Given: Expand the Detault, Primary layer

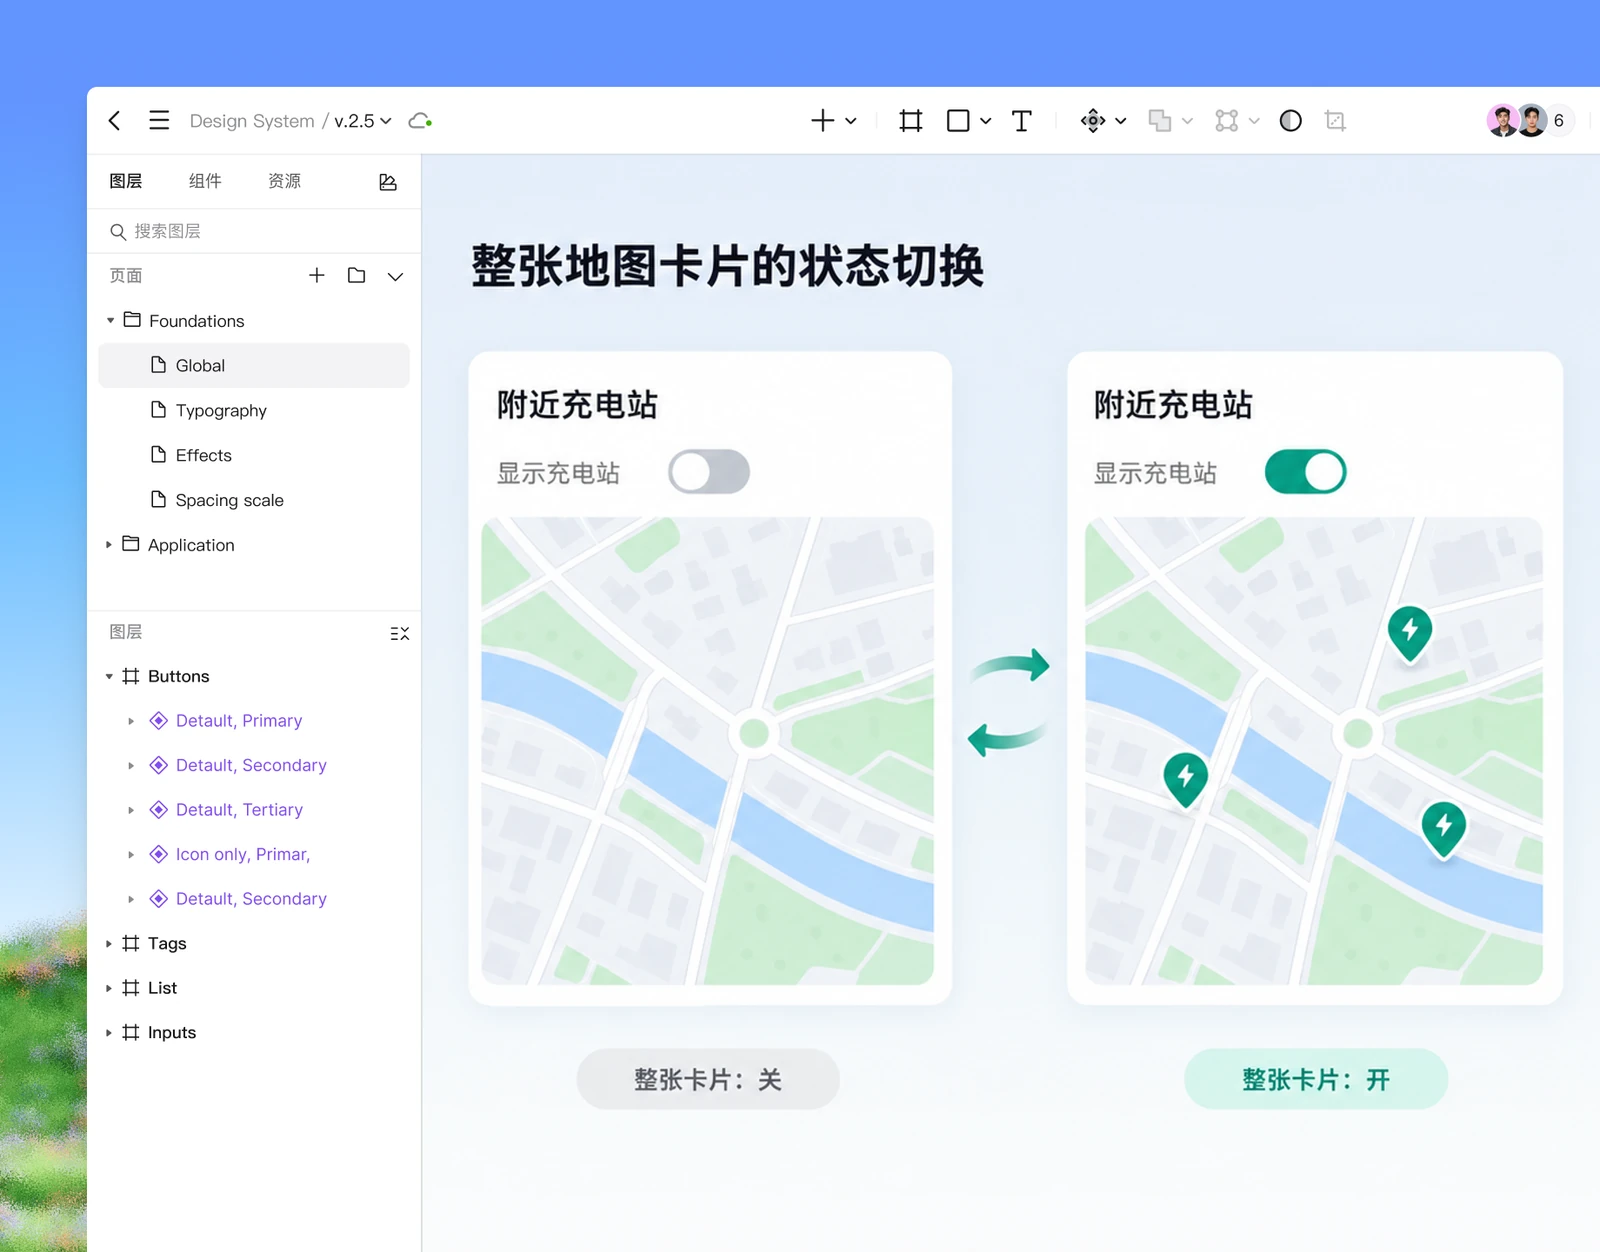Looking at the screenshot, I should [131, 721].
